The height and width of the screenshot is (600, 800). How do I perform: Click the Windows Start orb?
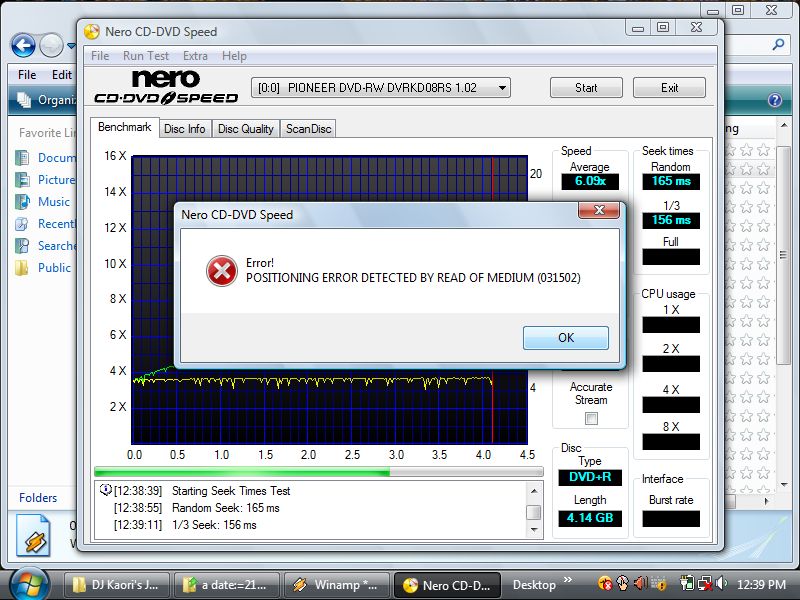coord(29,584)
